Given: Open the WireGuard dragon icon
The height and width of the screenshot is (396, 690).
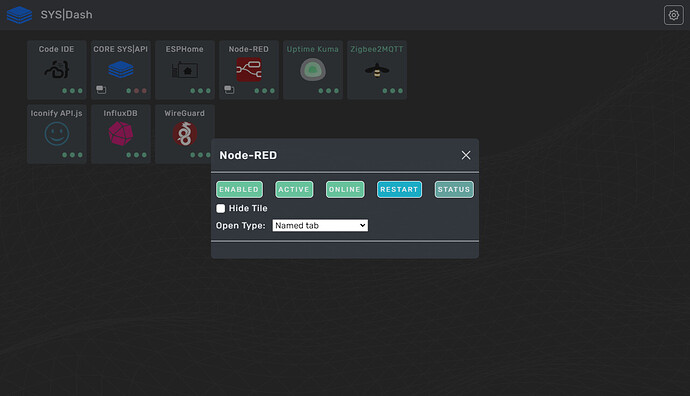Looking at the screenshot, I should tap(185, 134).
